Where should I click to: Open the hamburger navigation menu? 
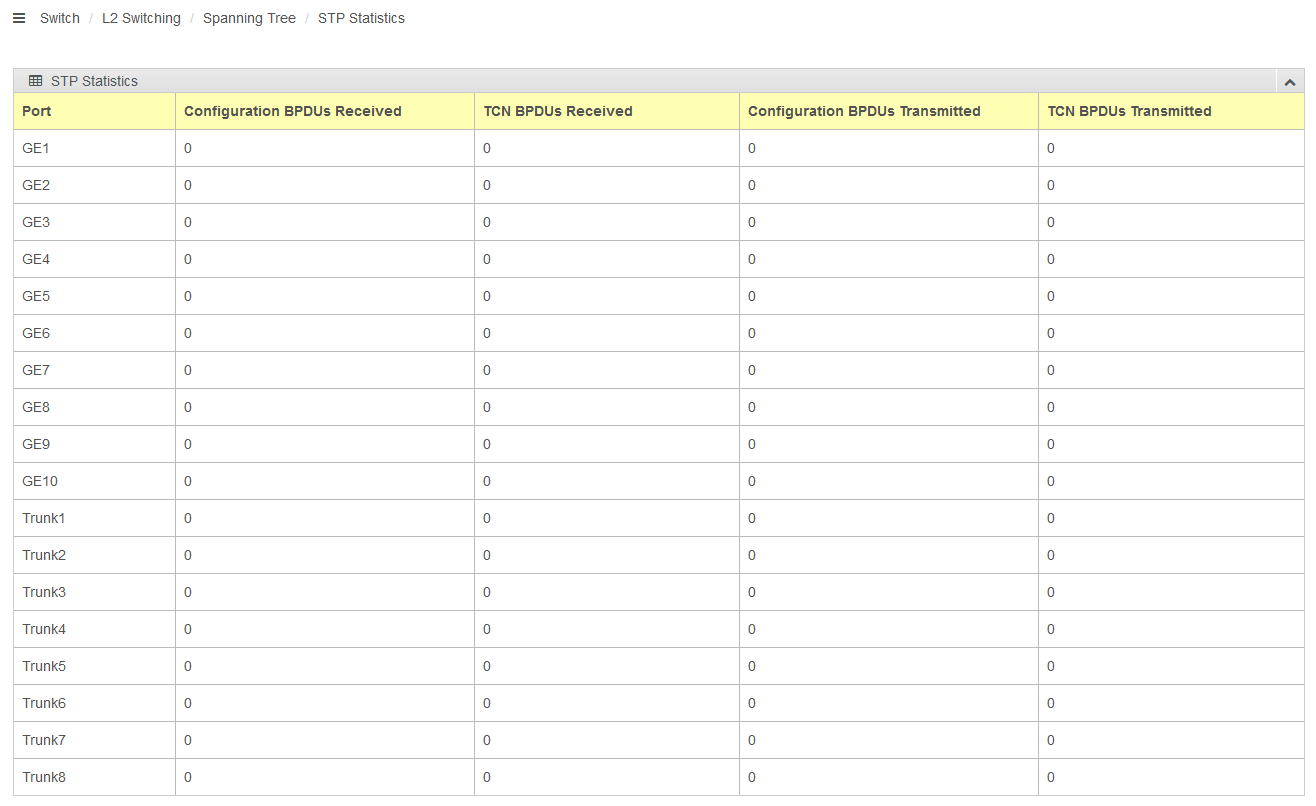click(19, 18)
